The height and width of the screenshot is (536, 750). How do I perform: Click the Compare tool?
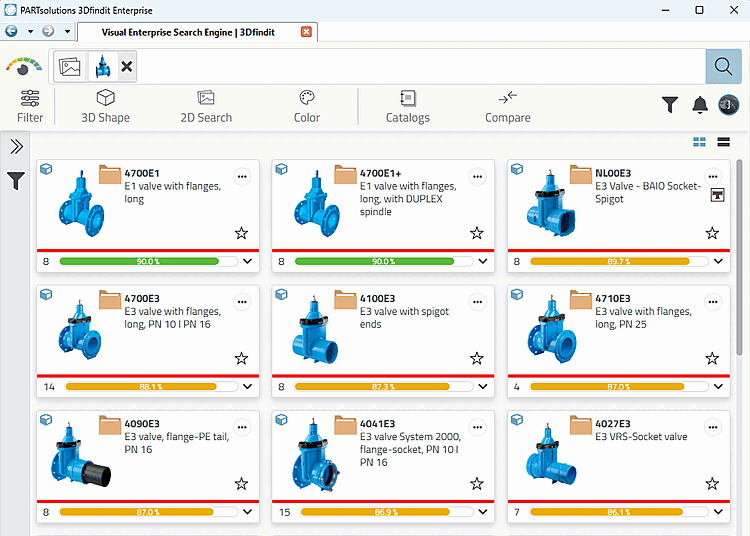[x=507, y=106]
